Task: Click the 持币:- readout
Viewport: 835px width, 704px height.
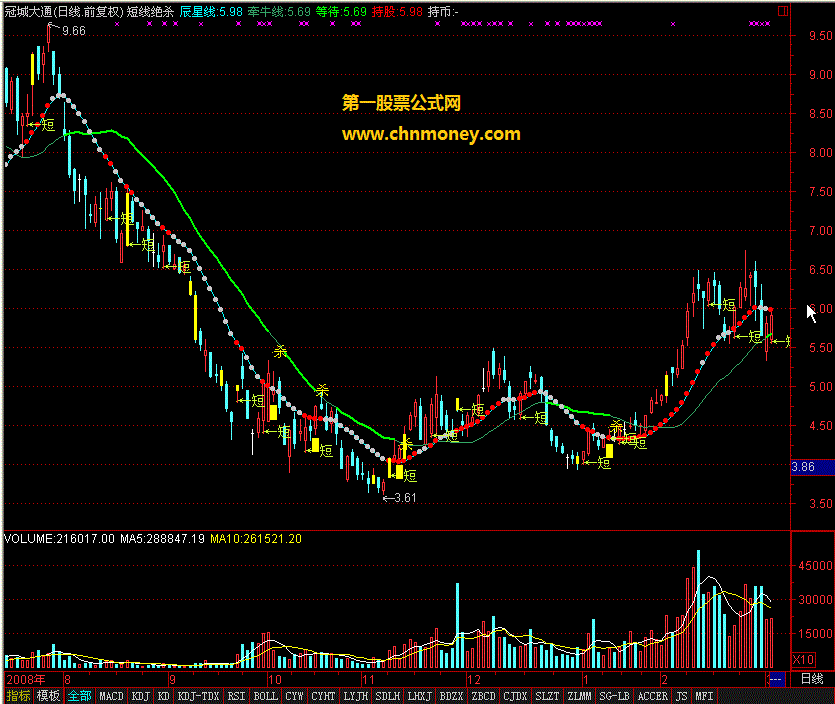Action: point(443,12)
